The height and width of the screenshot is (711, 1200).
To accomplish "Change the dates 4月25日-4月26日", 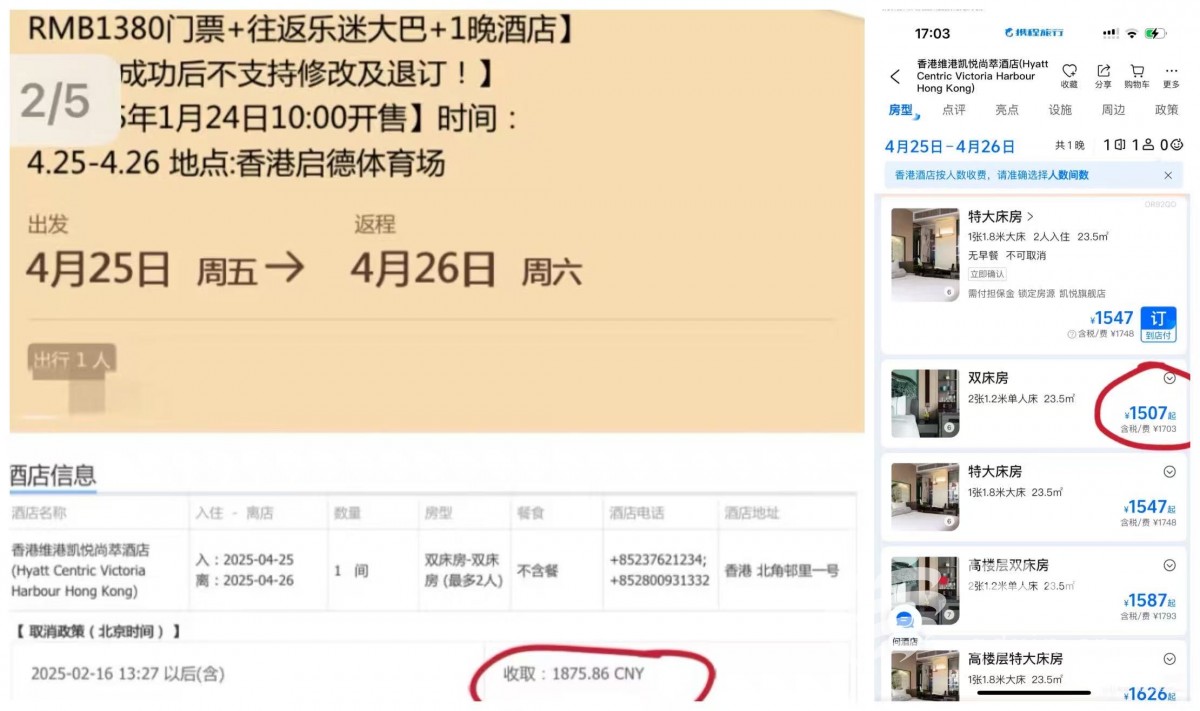I will click(950, 146).
